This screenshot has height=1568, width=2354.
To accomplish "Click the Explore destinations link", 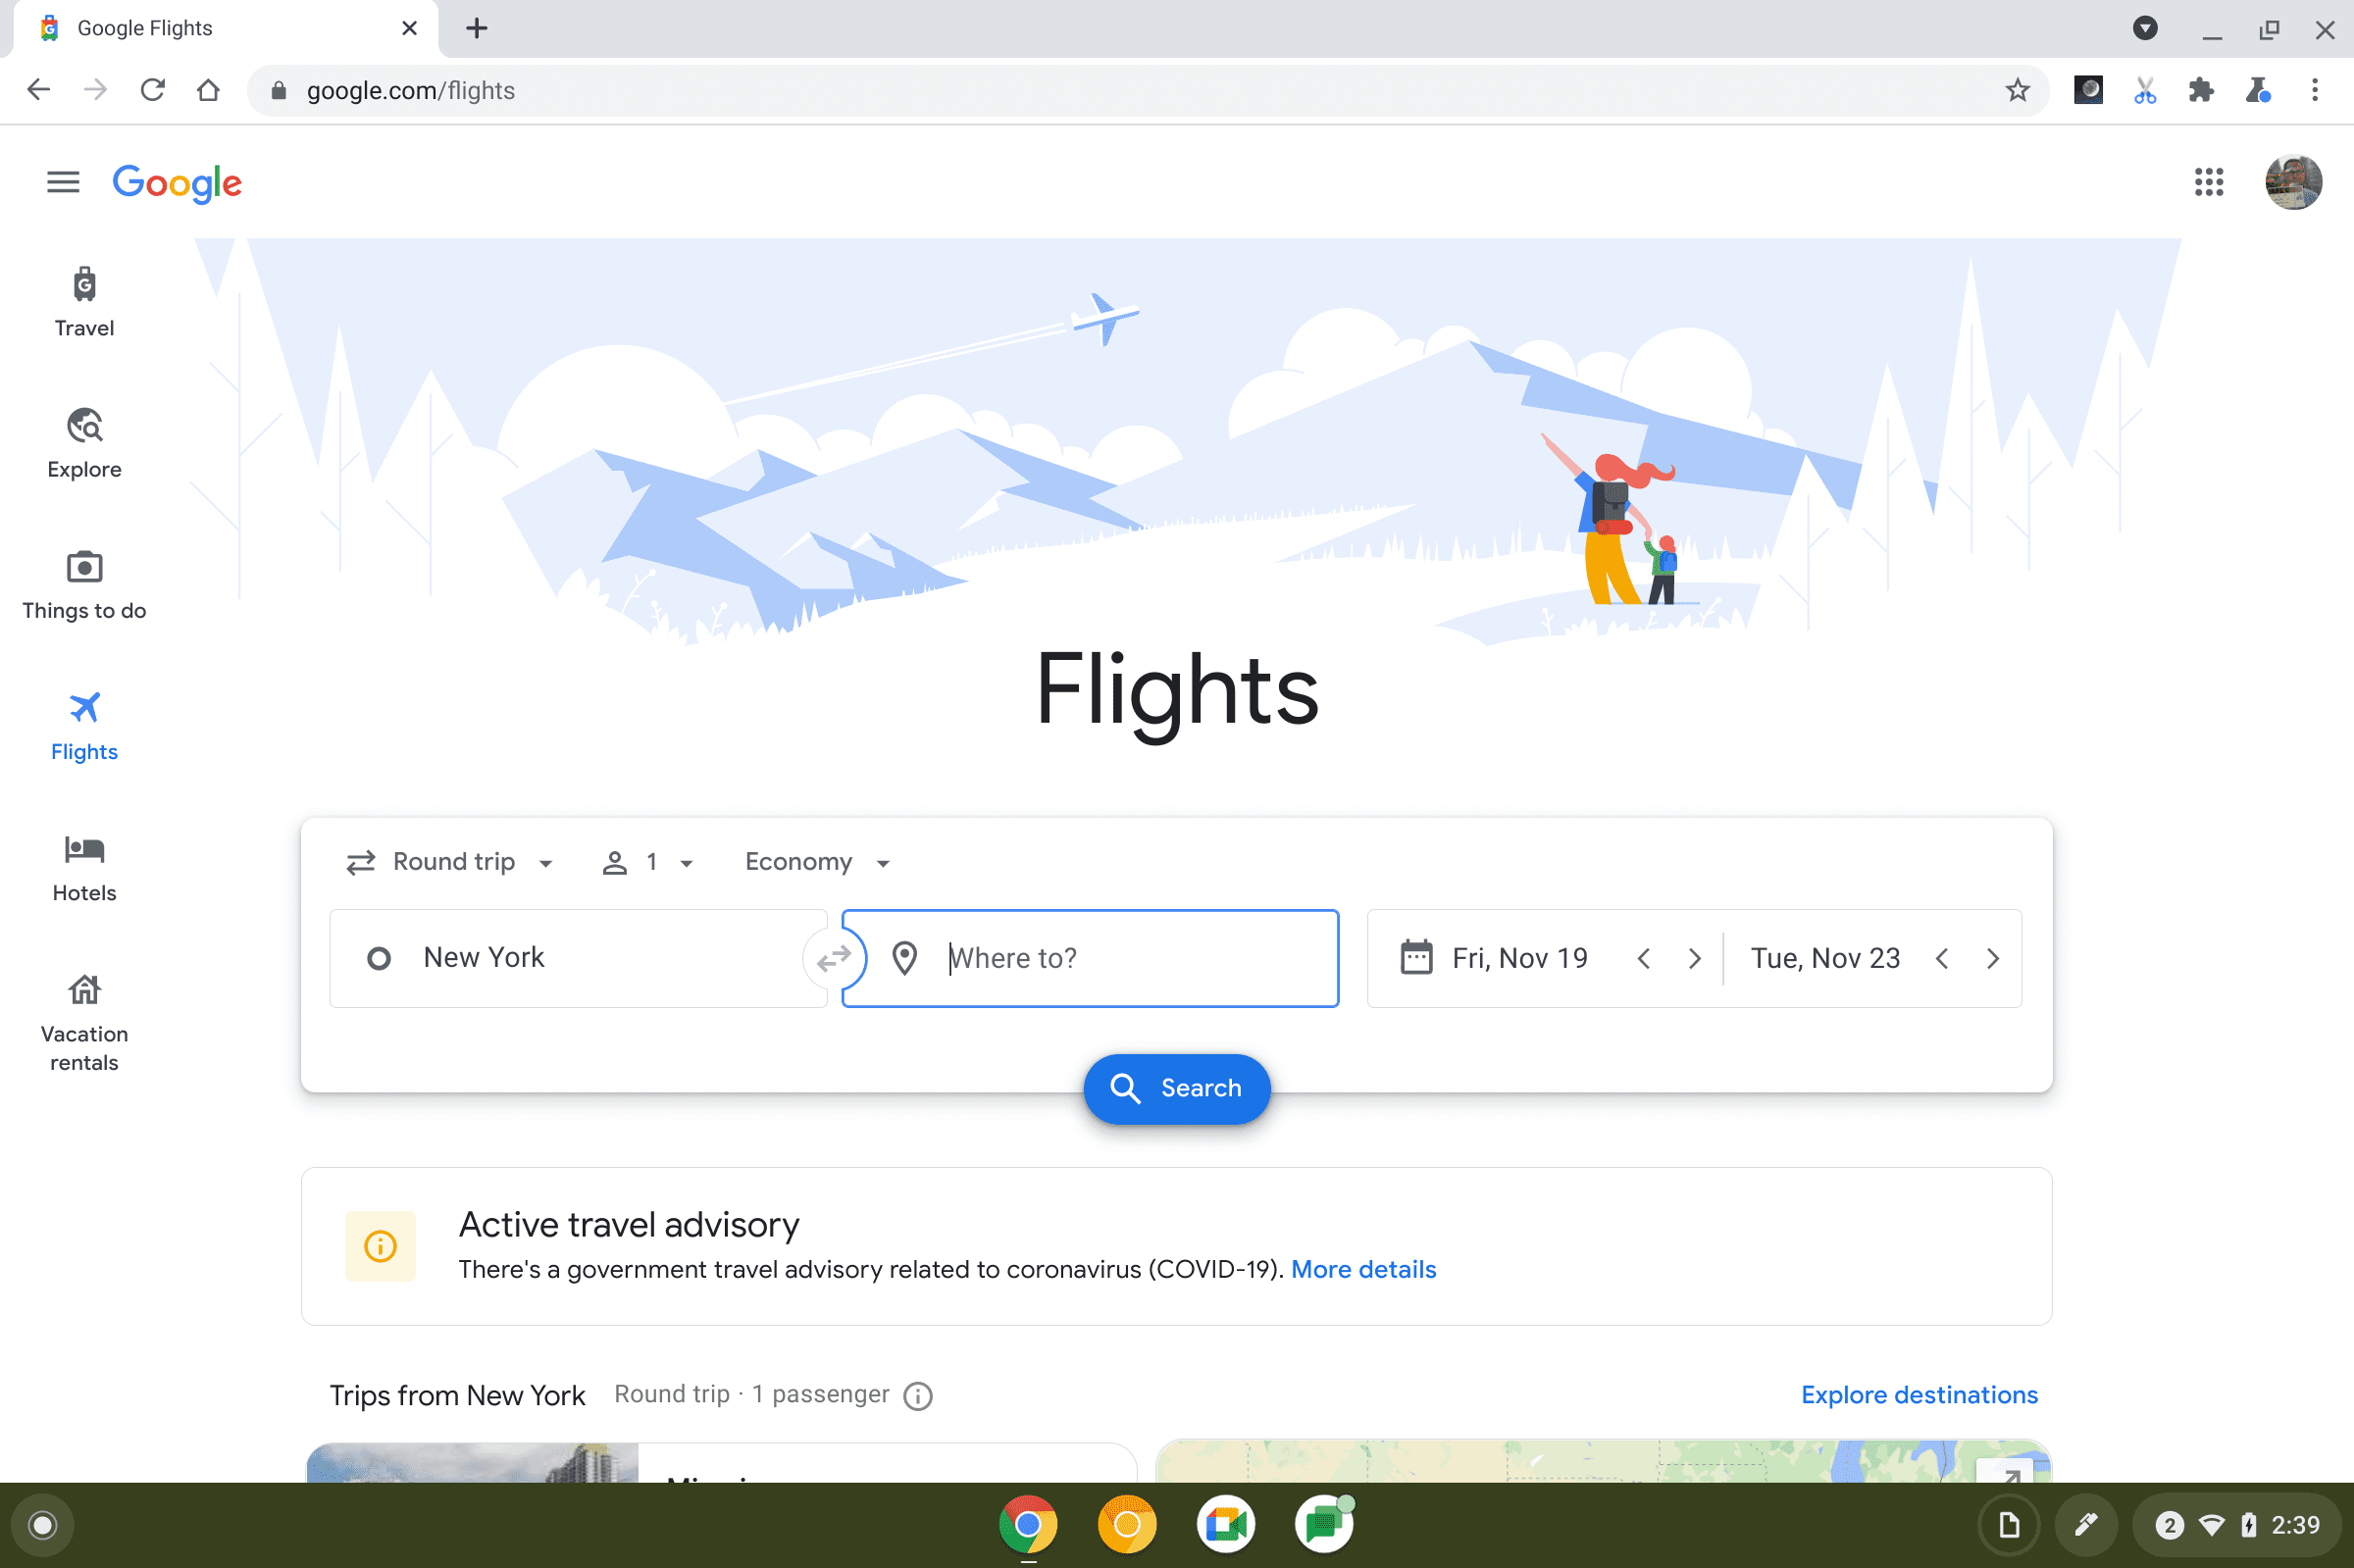I will point(1919,1393).
